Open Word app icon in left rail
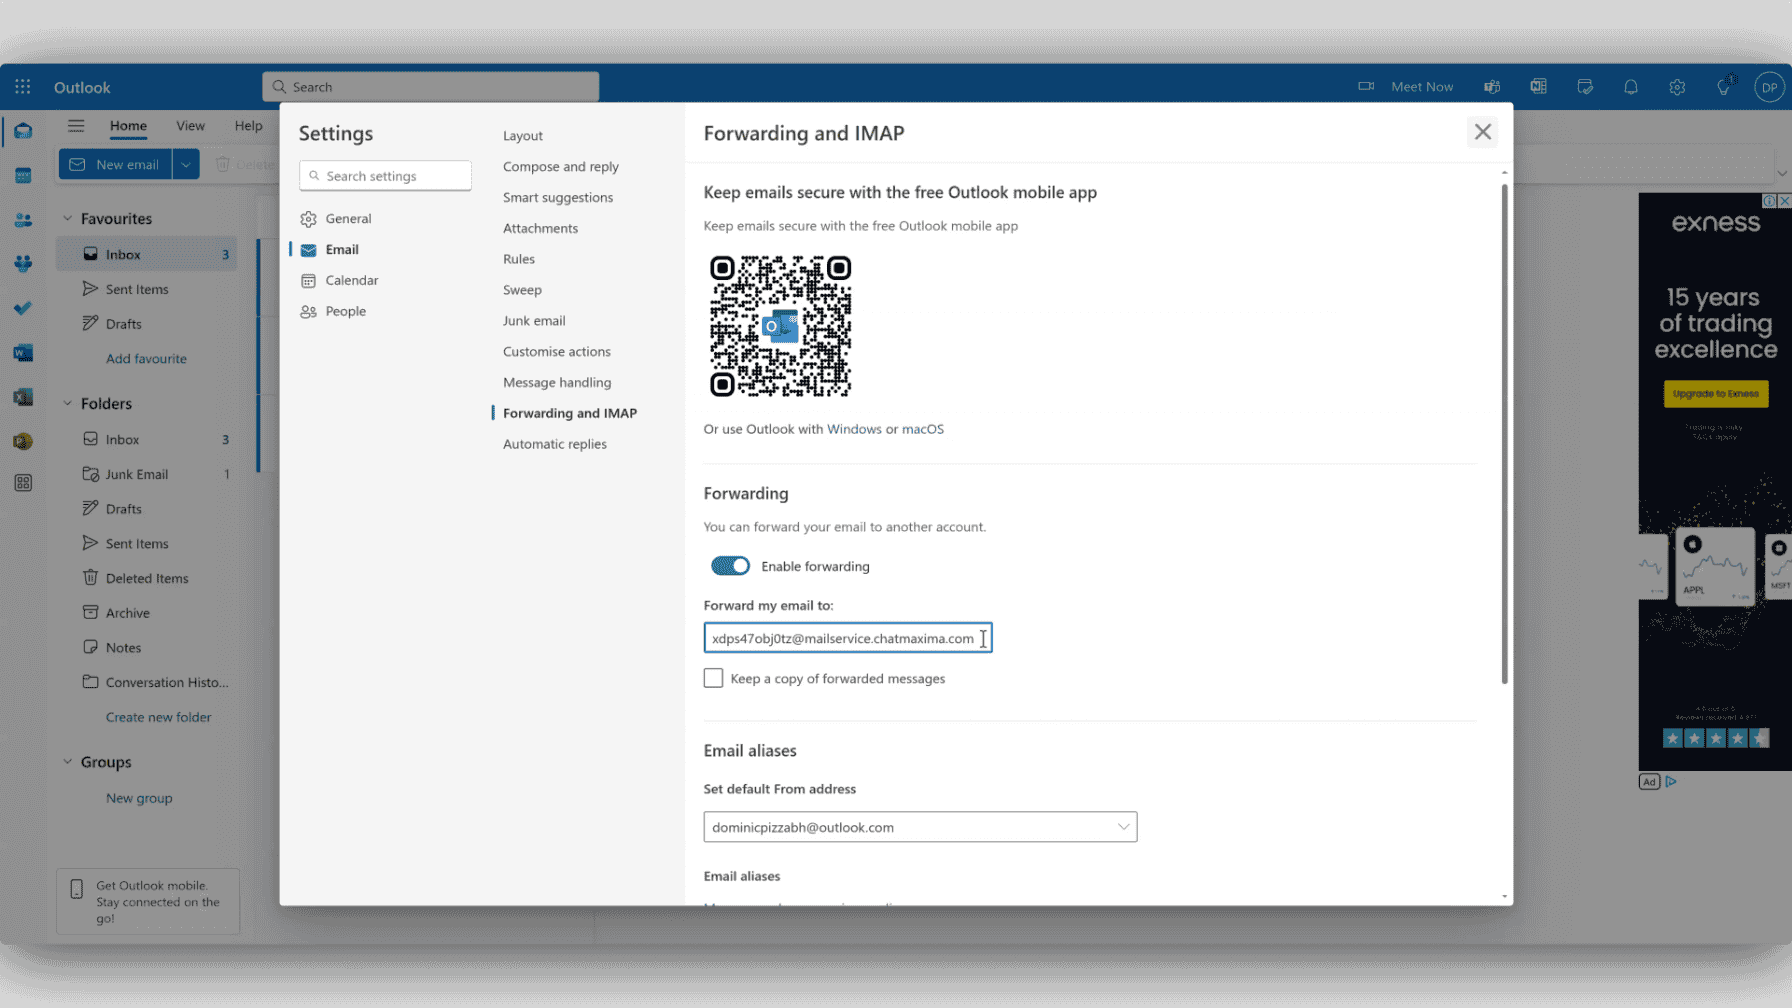This screenshot has height=1008, width=1792. [23, 353]
